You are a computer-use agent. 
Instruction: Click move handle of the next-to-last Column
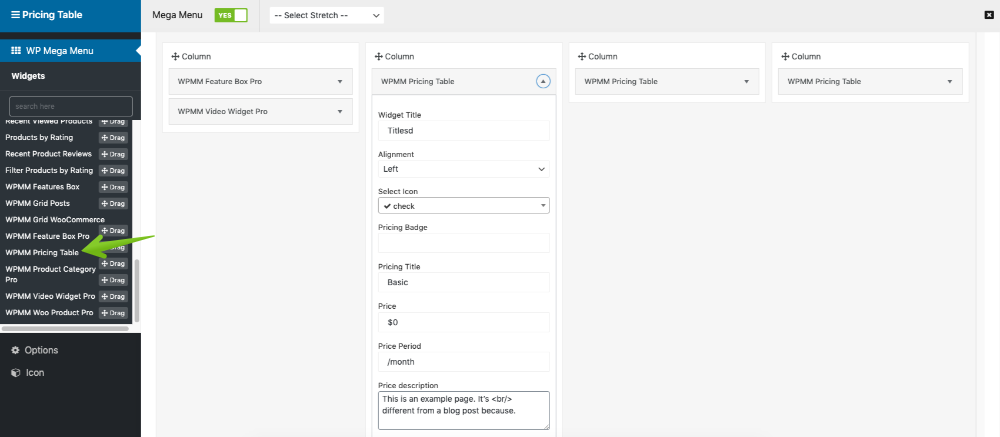pos(582,57)
